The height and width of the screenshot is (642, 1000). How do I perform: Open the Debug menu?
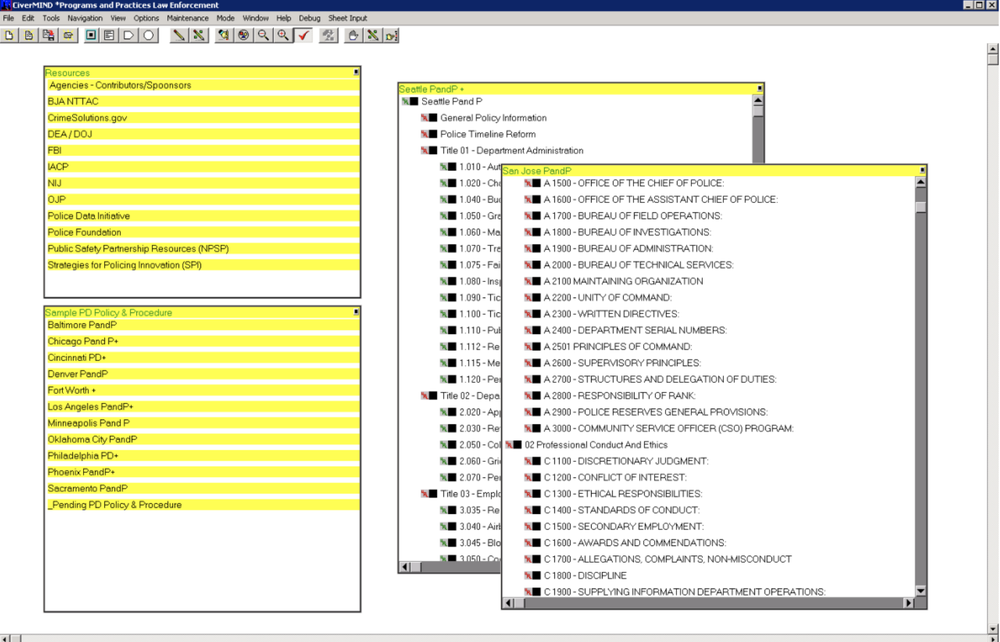(x=309, y=18)
